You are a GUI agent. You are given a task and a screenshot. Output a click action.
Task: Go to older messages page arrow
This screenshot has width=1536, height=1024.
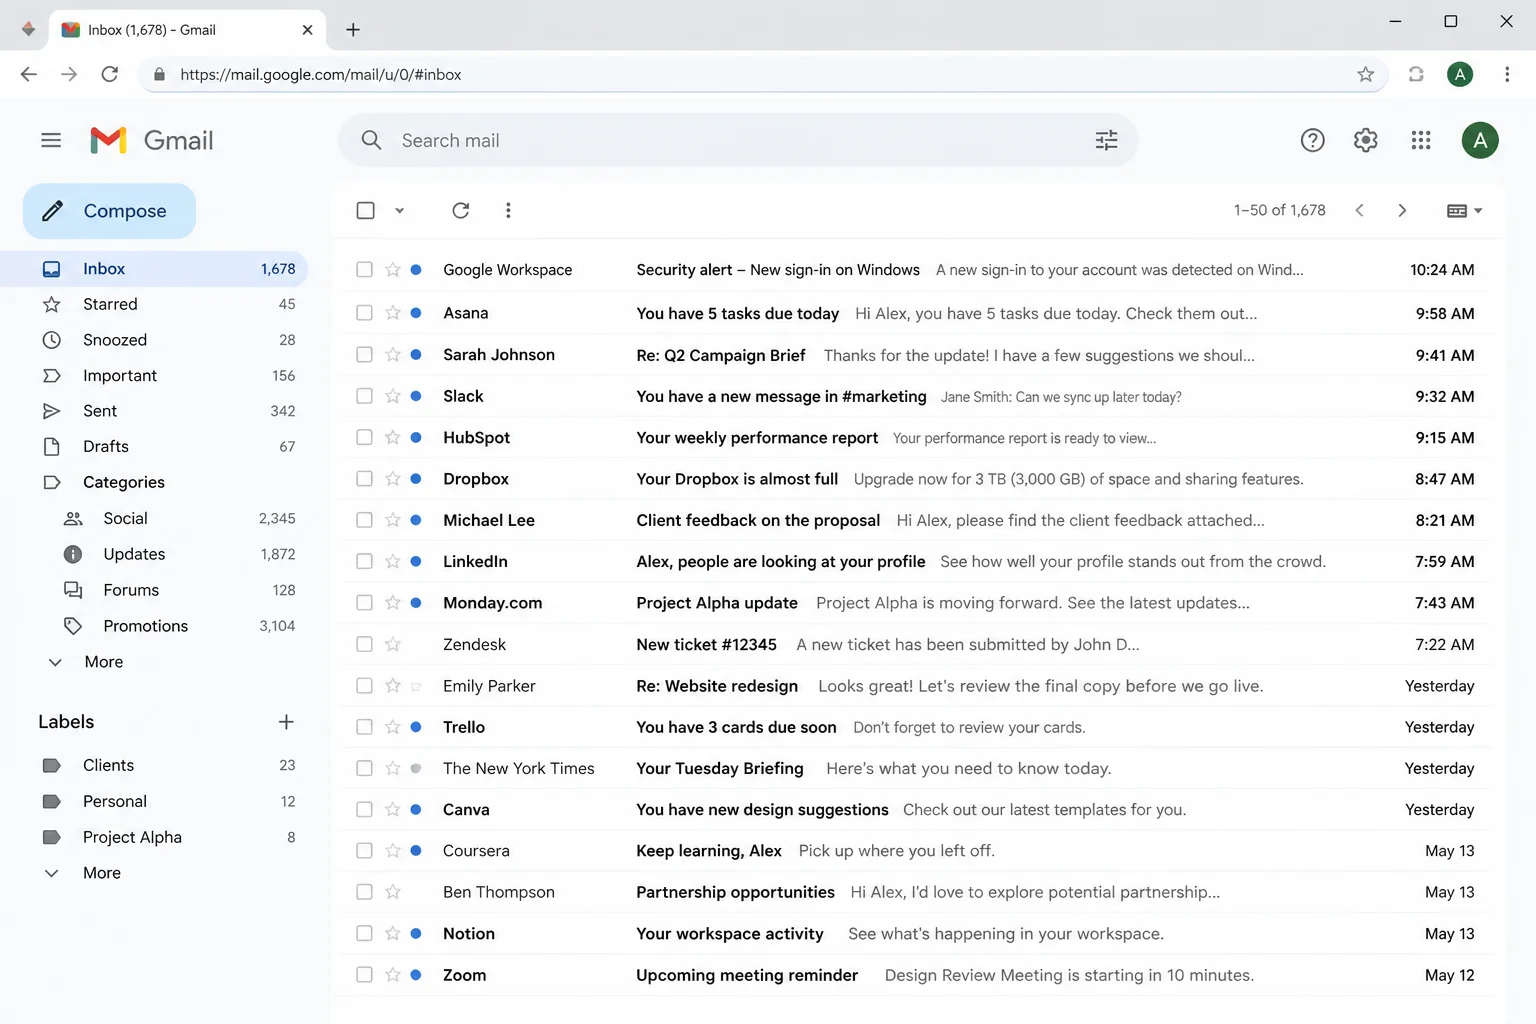tap(1402, 210)
